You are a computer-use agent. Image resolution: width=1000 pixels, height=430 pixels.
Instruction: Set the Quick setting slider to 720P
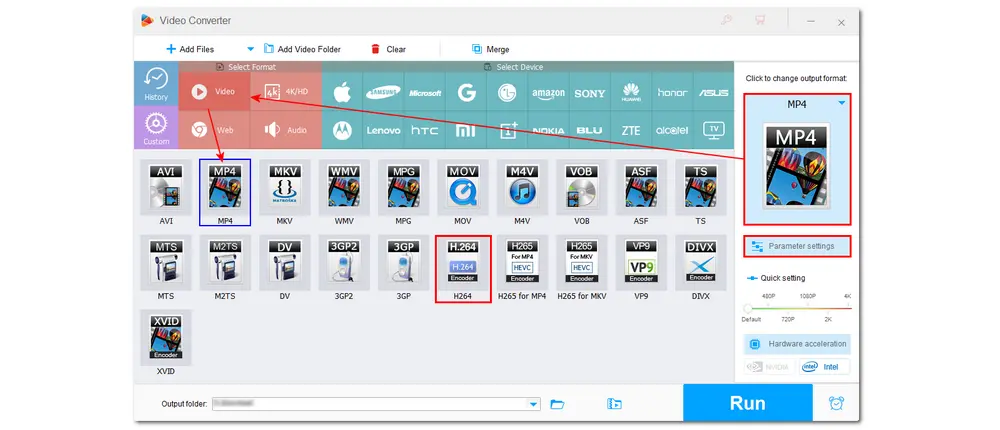coord(789,308)
